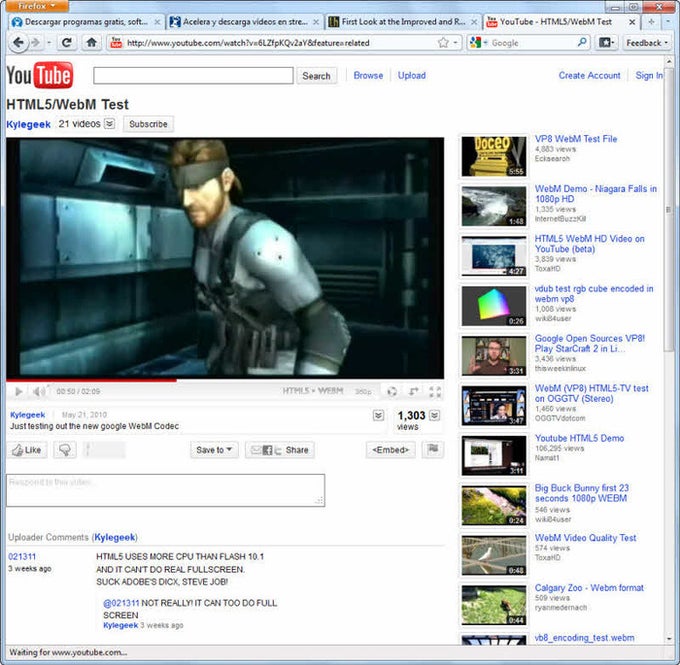Open the rgb cube video thumbnail
Image resolution: width=680 pixels, height=665 pixels.
click(x=494, y=306)
